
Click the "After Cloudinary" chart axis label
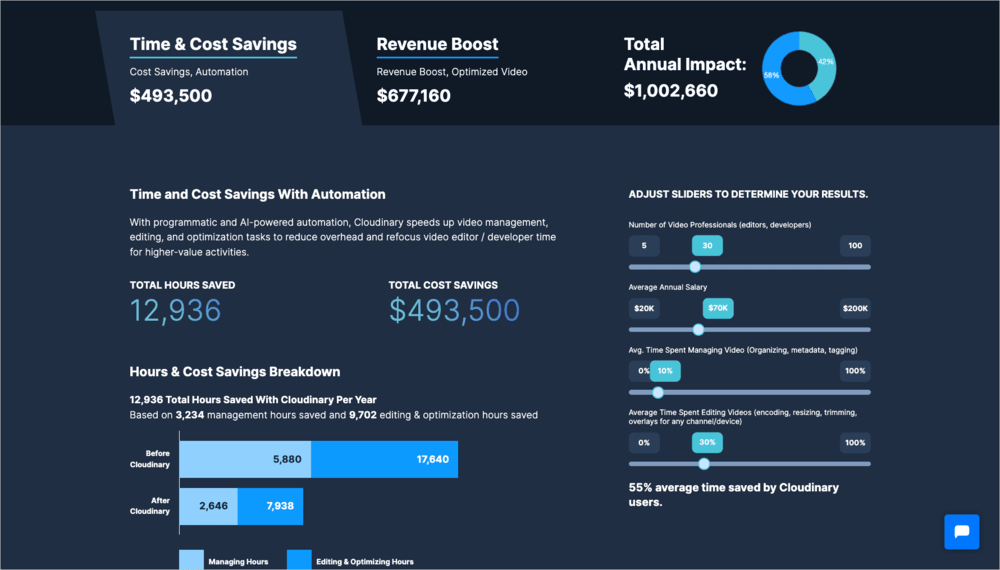point(150,506)
